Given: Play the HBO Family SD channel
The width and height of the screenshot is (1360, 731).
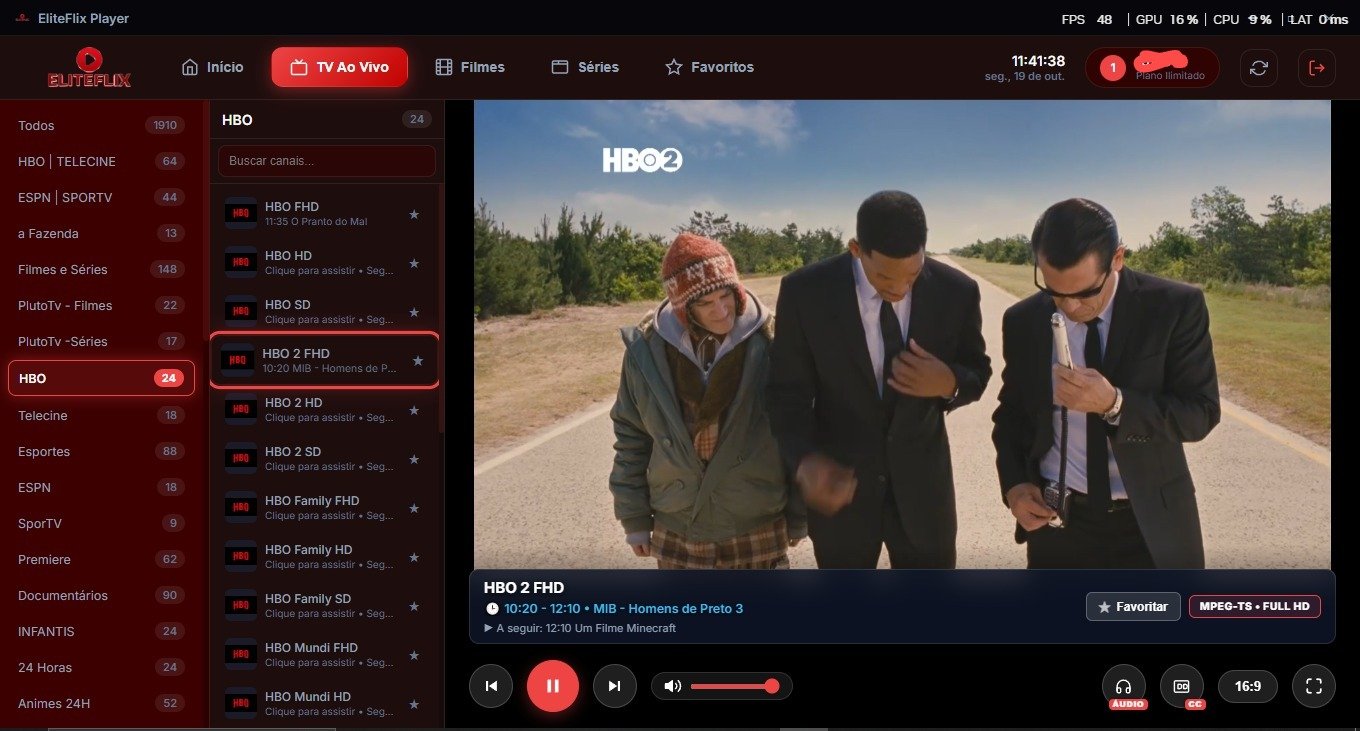Looking at the screenshot, I should tap(325, 606).
